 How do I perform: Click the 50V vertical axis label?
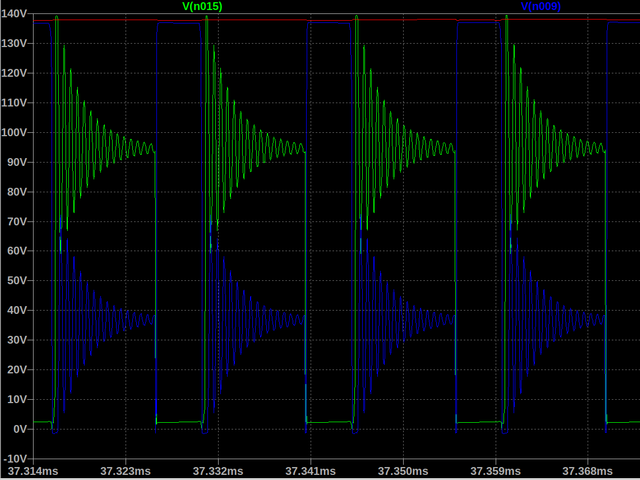tap(17, 280)
